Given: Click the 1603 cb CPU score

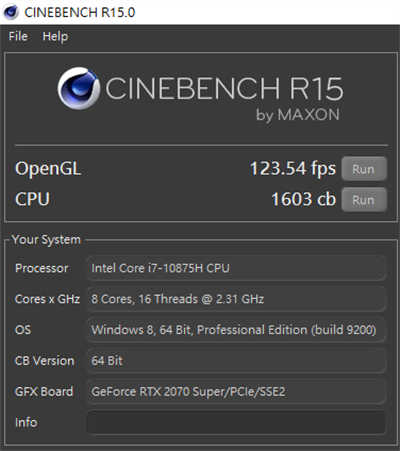Looking at the screenshot, I should coord(303,199).
